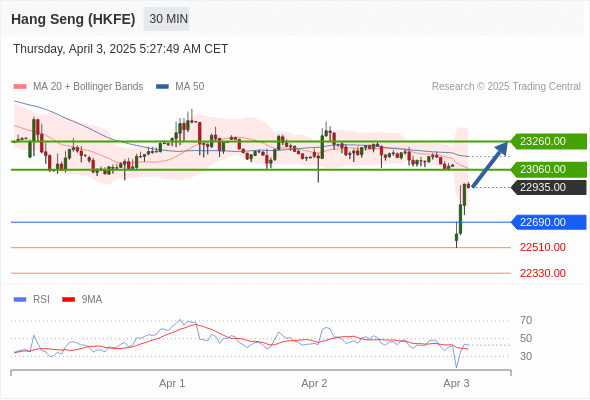Click the Apr 2 date axis label
This screenshot has height=400, width=590.
click(x=314, y=383)
